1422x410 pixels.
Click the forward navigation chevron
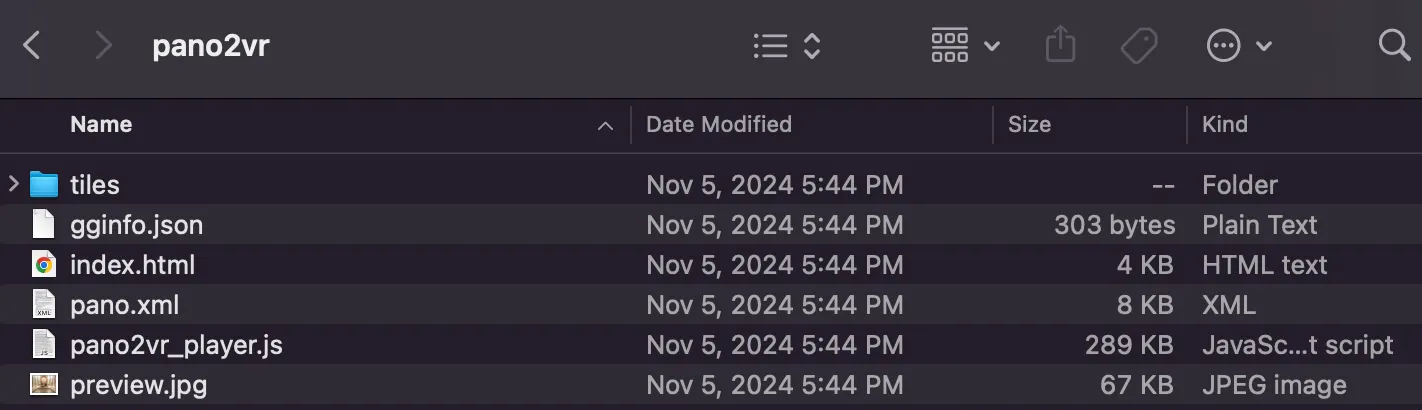pyautogui.click(x=103, y=45)
